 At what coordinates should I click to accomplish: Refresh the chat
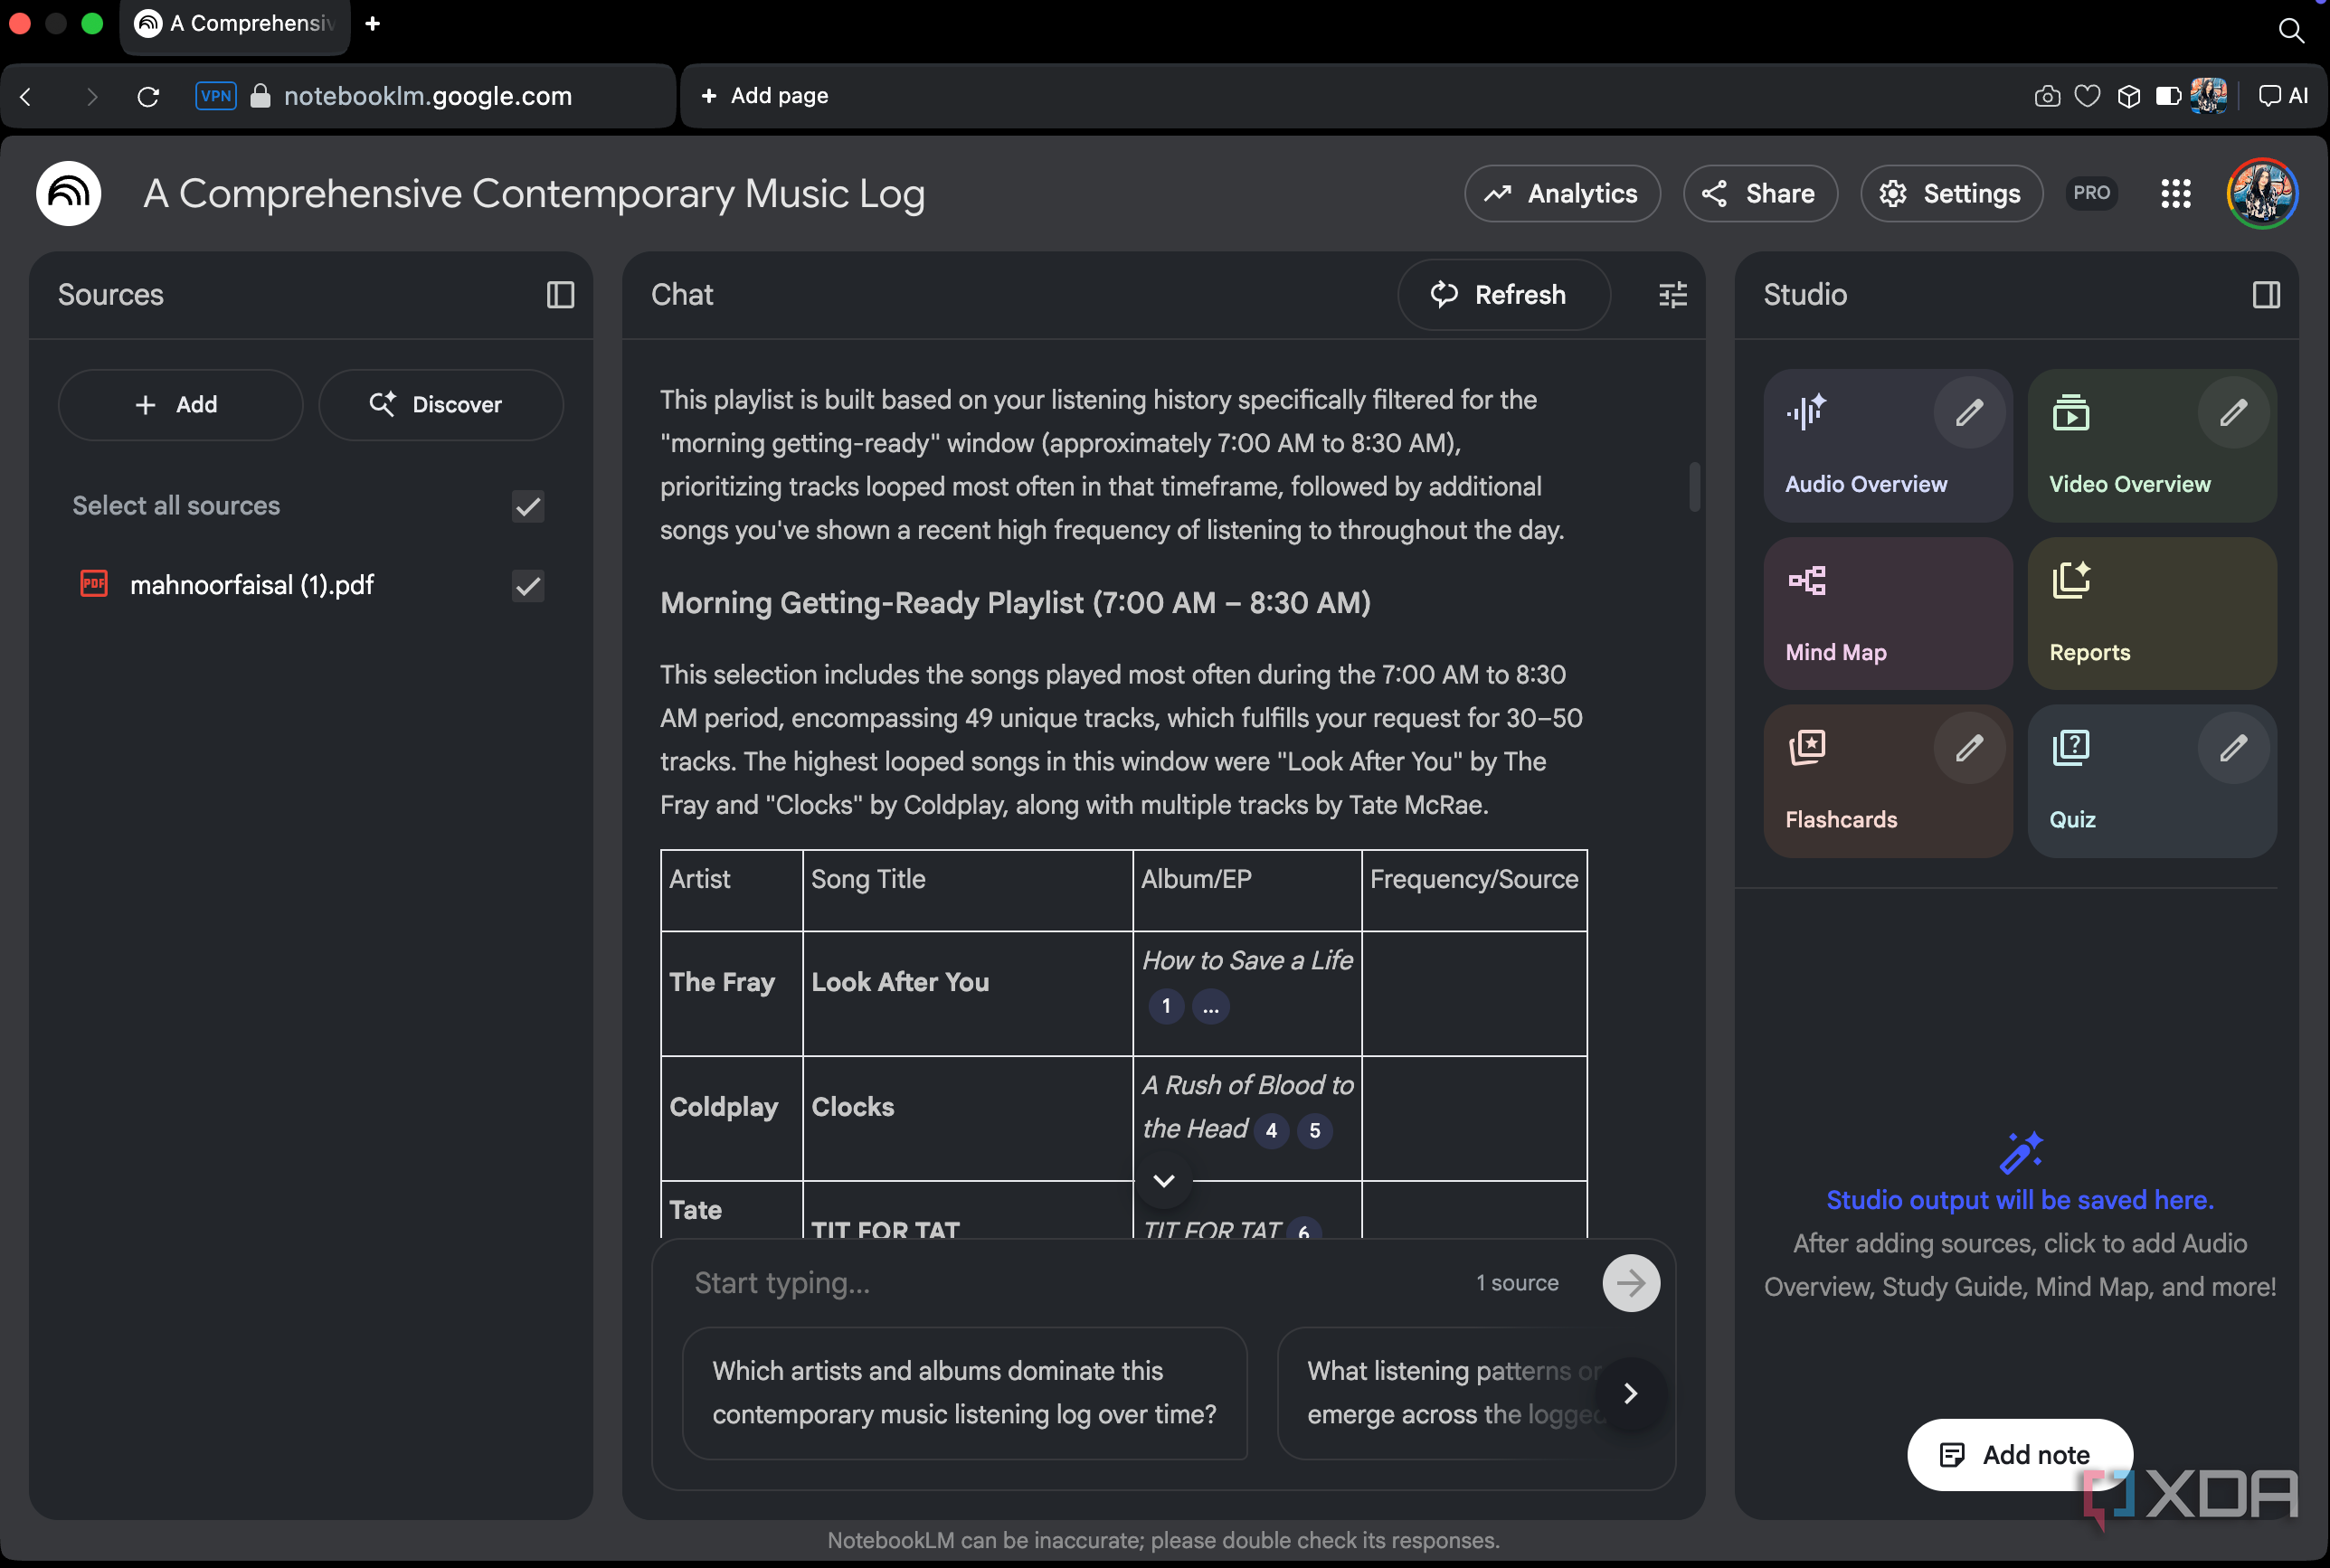1503,295
